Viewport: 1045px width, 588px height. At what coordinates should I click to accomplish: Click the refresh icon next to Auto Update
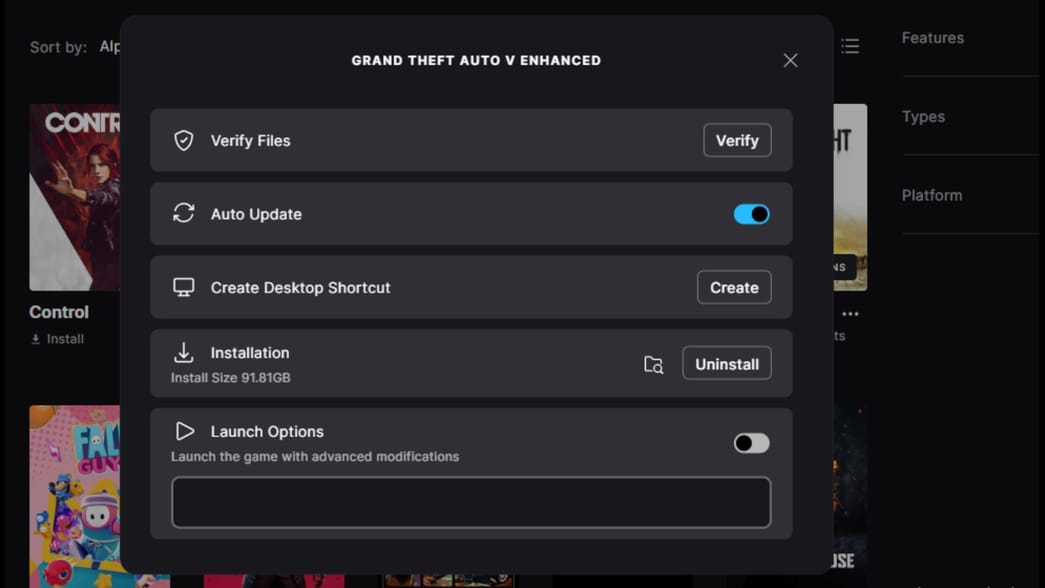point(183,213)
